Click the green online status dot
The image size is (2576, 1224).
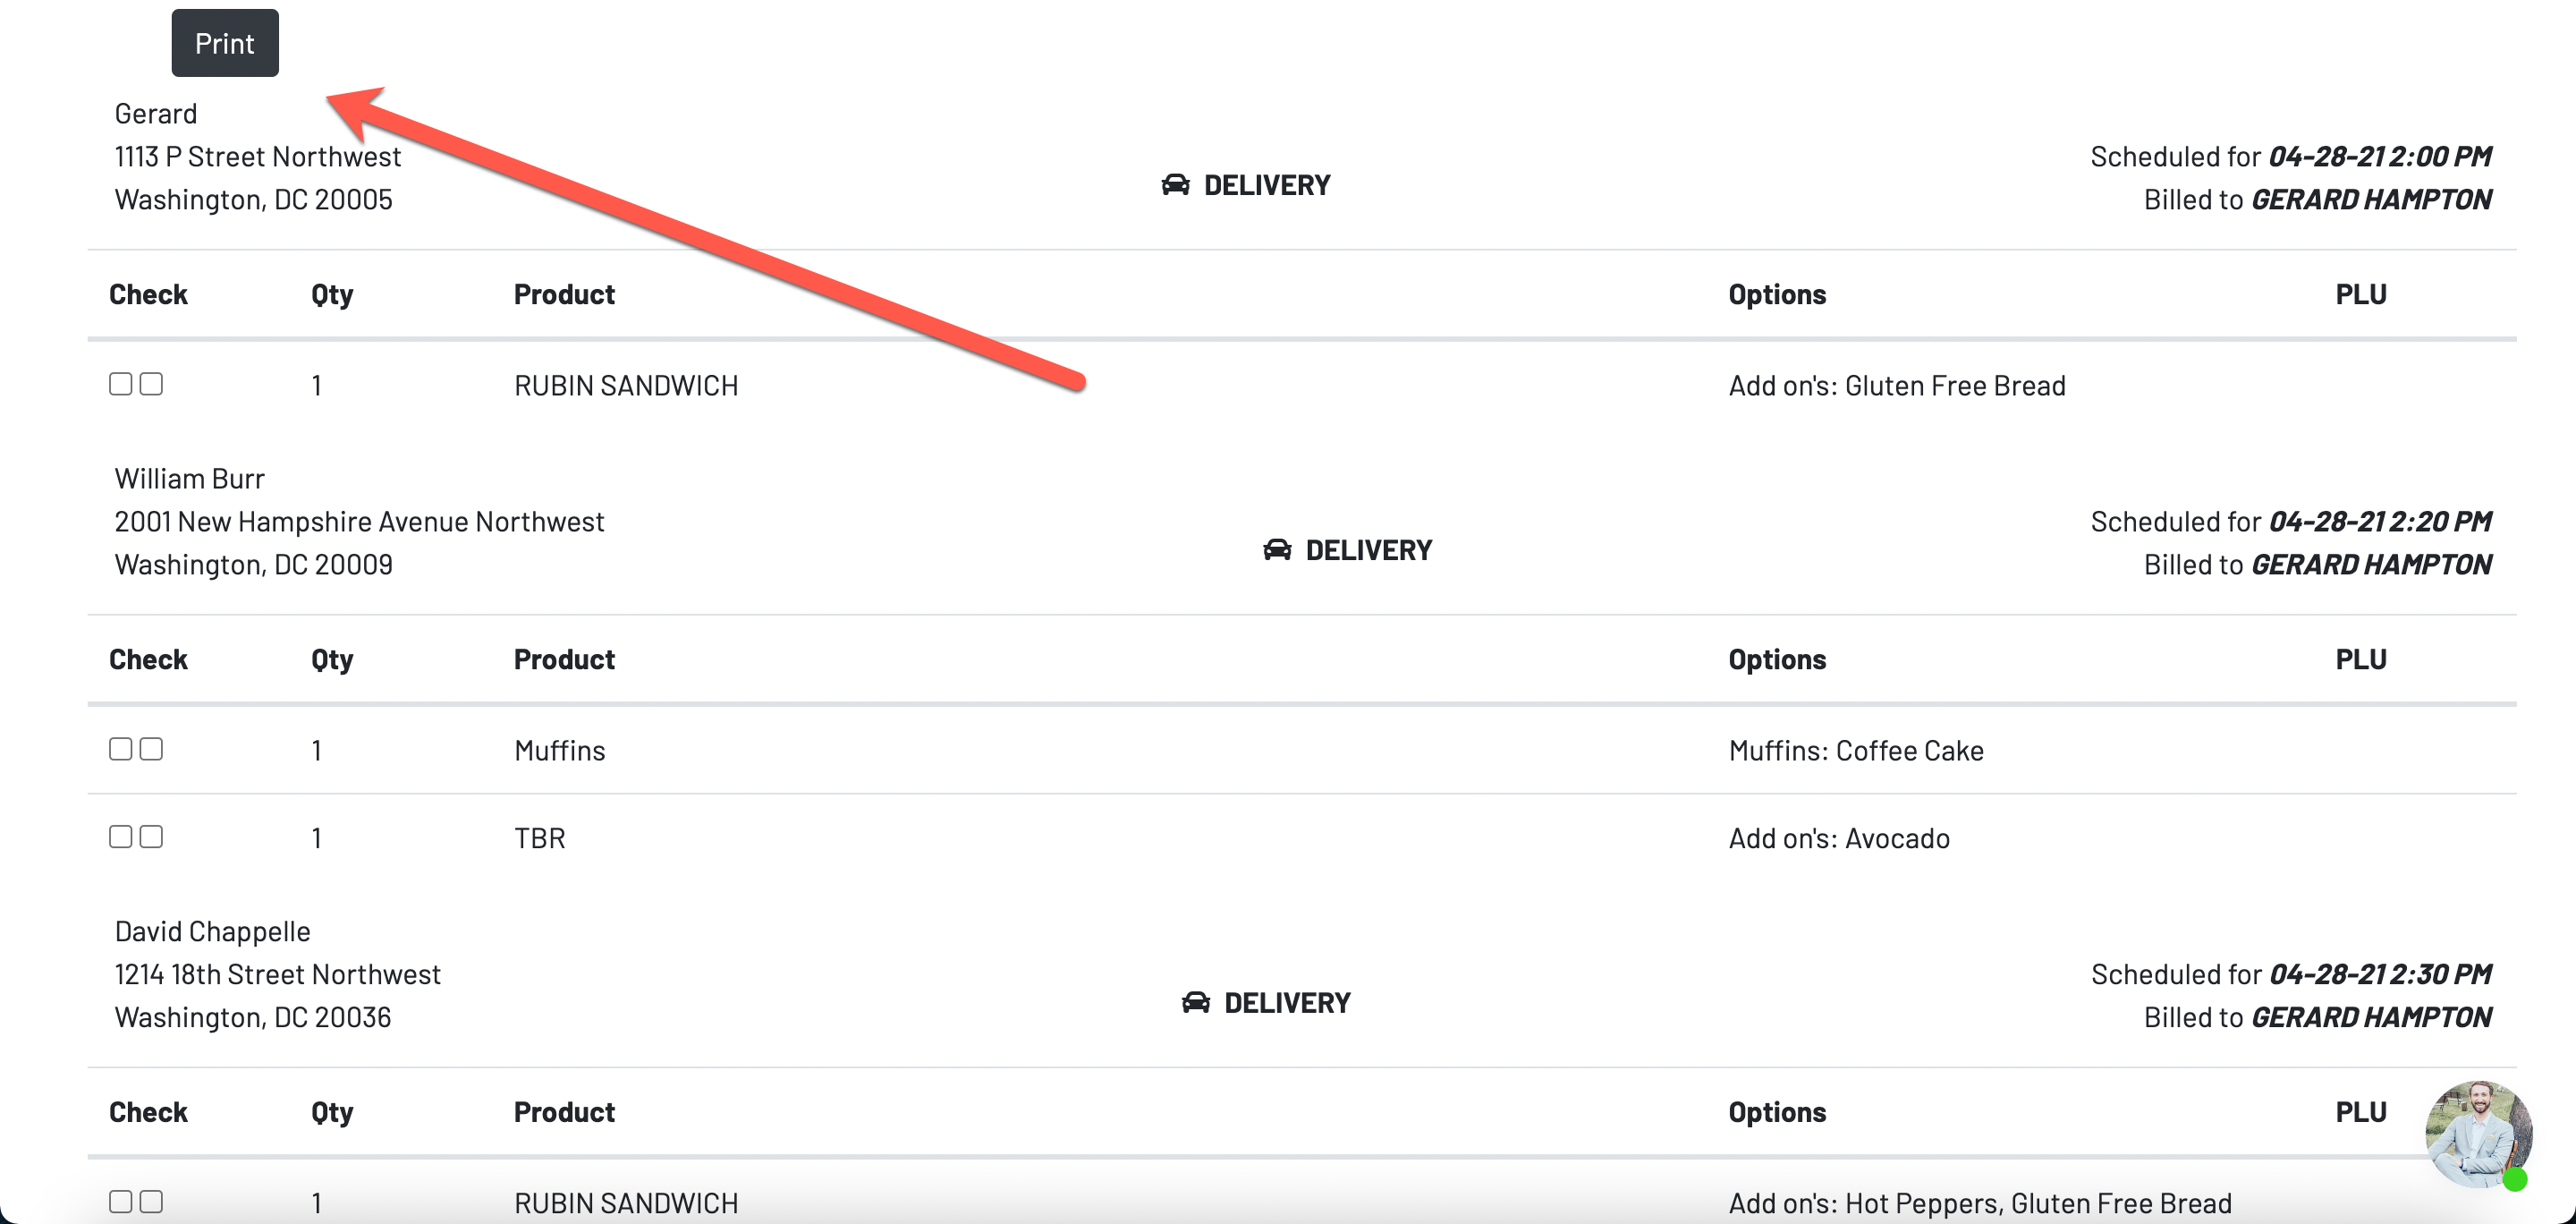[x=2515, y=1180]
